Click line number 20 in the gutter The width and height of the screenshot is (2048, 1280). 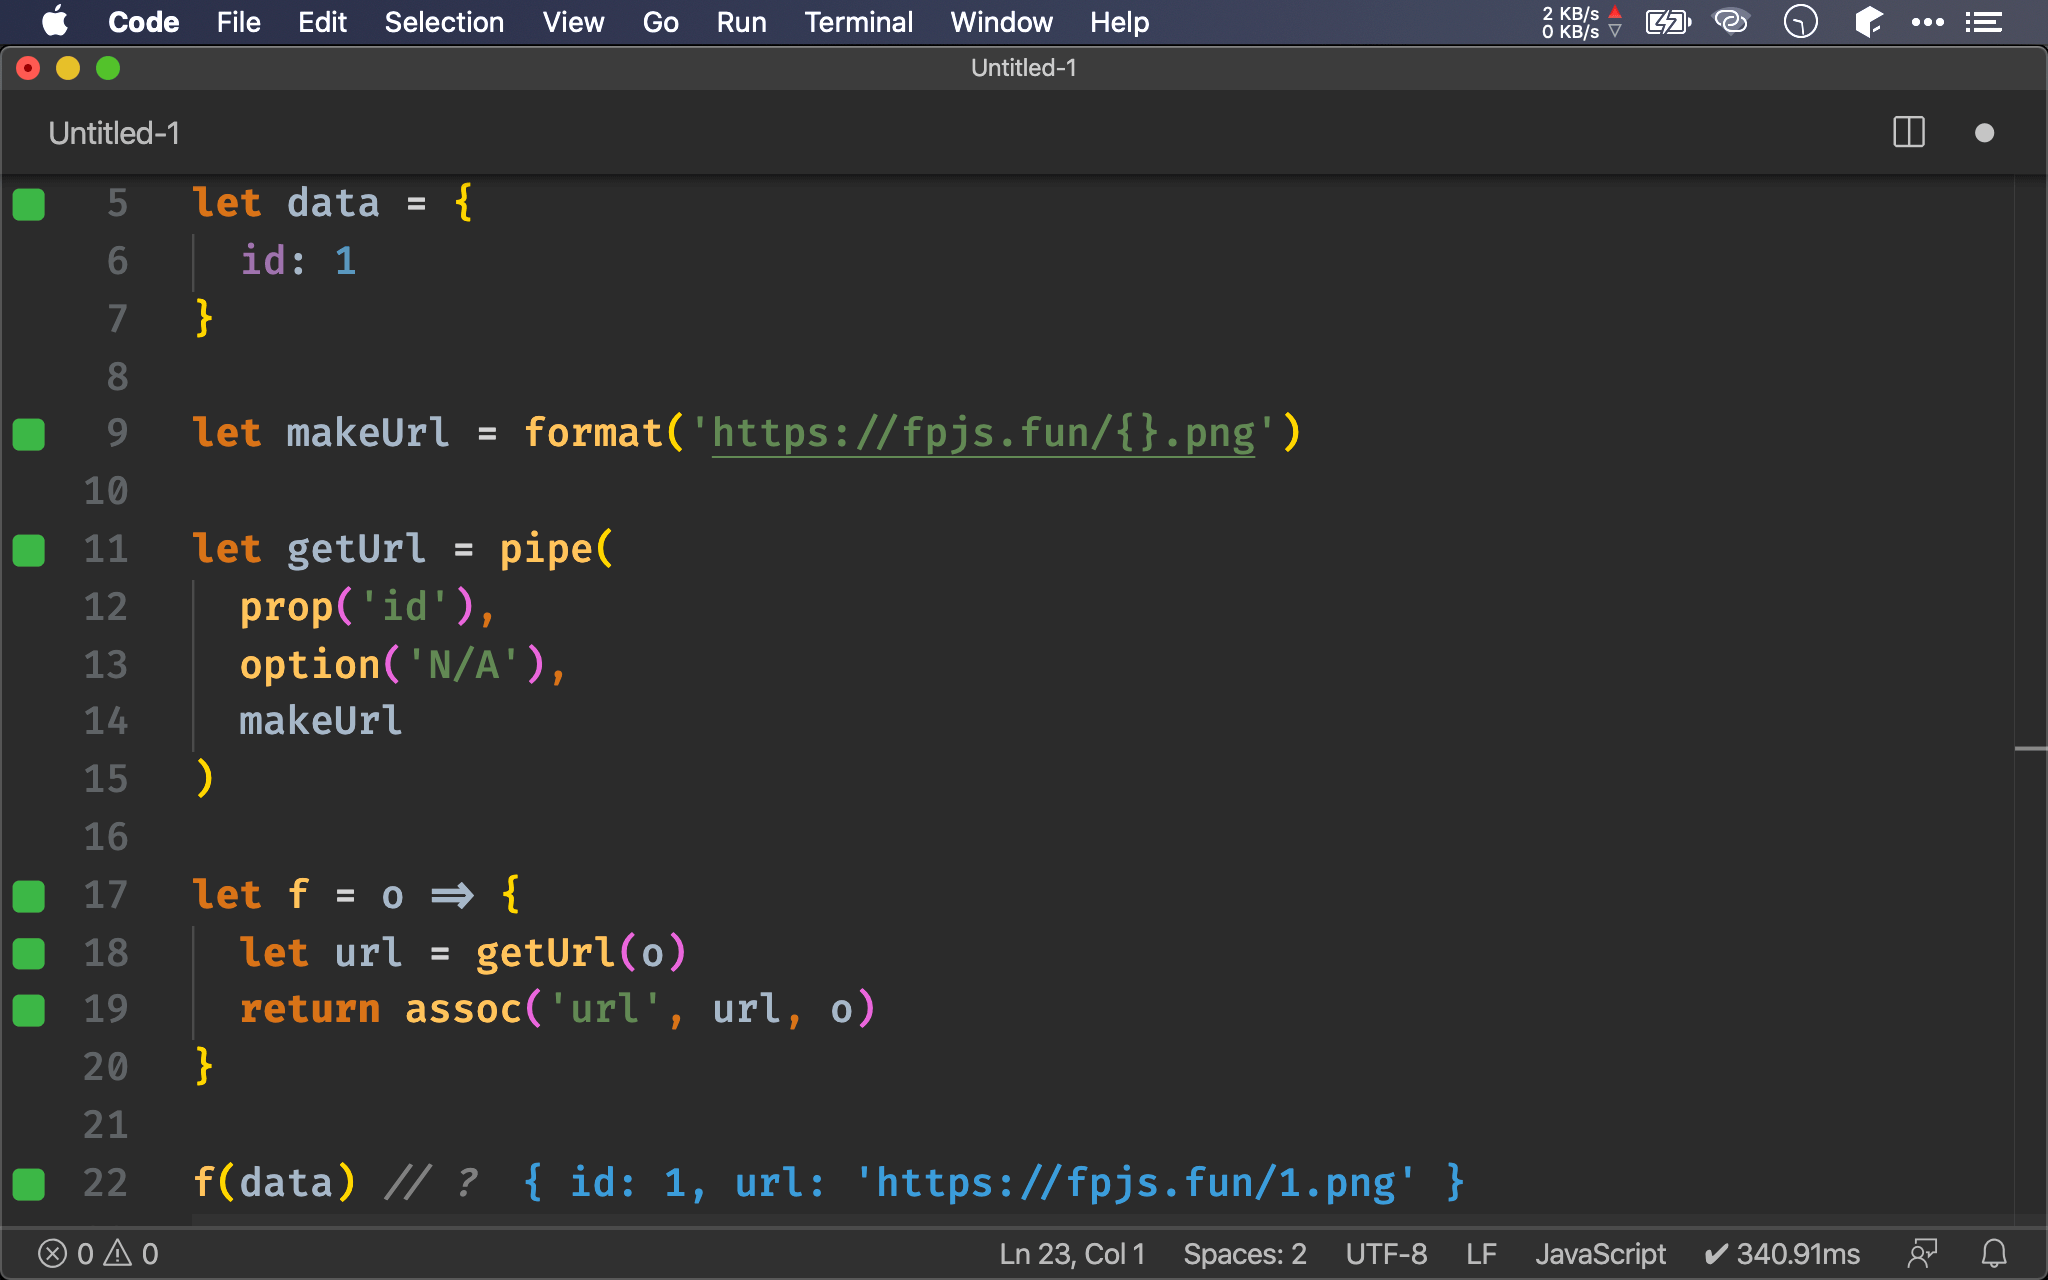[106, 1067]
